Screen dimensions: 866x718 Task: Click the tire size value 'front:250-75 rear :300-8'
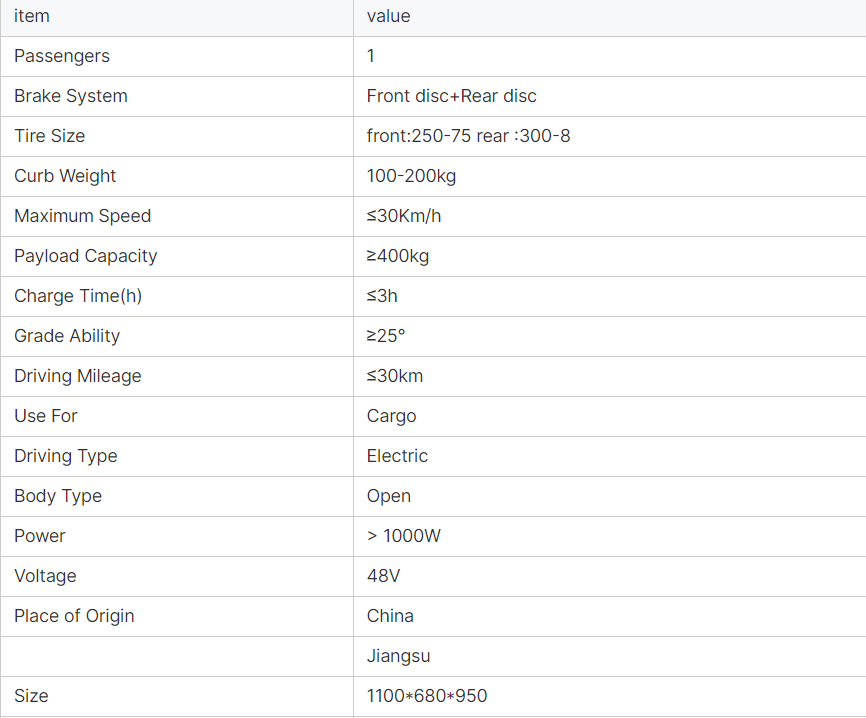(468, 136)
